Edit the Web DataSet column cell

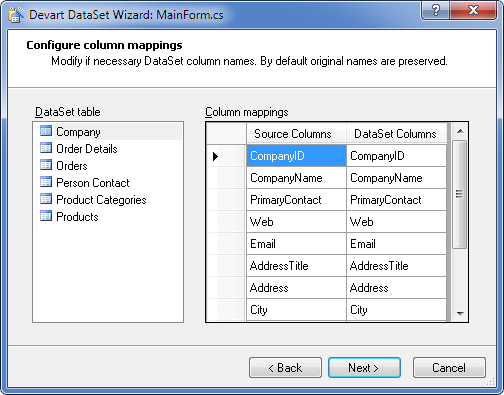396,222
